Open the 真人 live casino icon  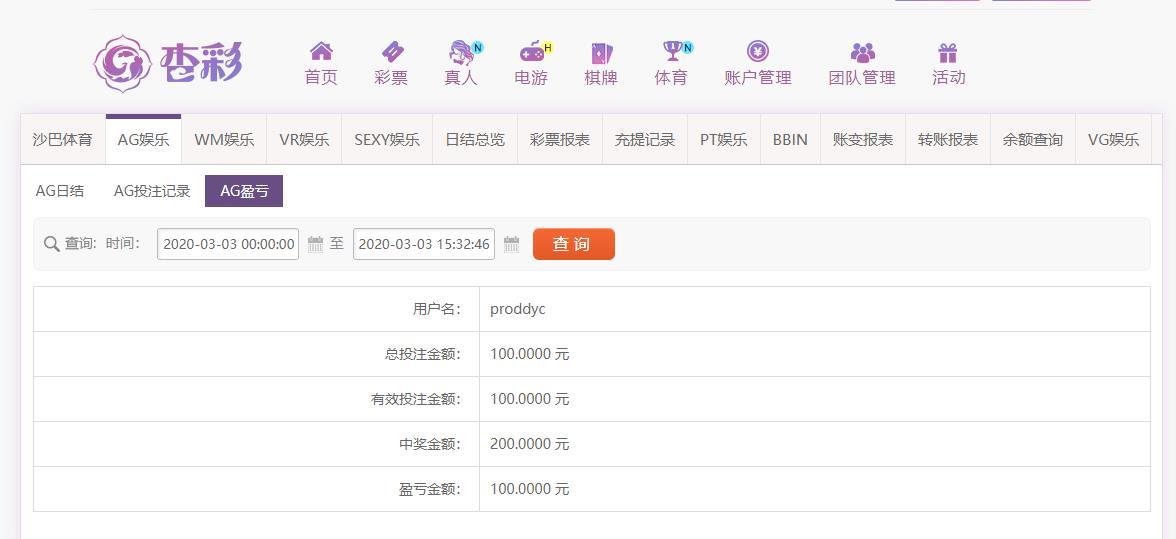point(461,52)
